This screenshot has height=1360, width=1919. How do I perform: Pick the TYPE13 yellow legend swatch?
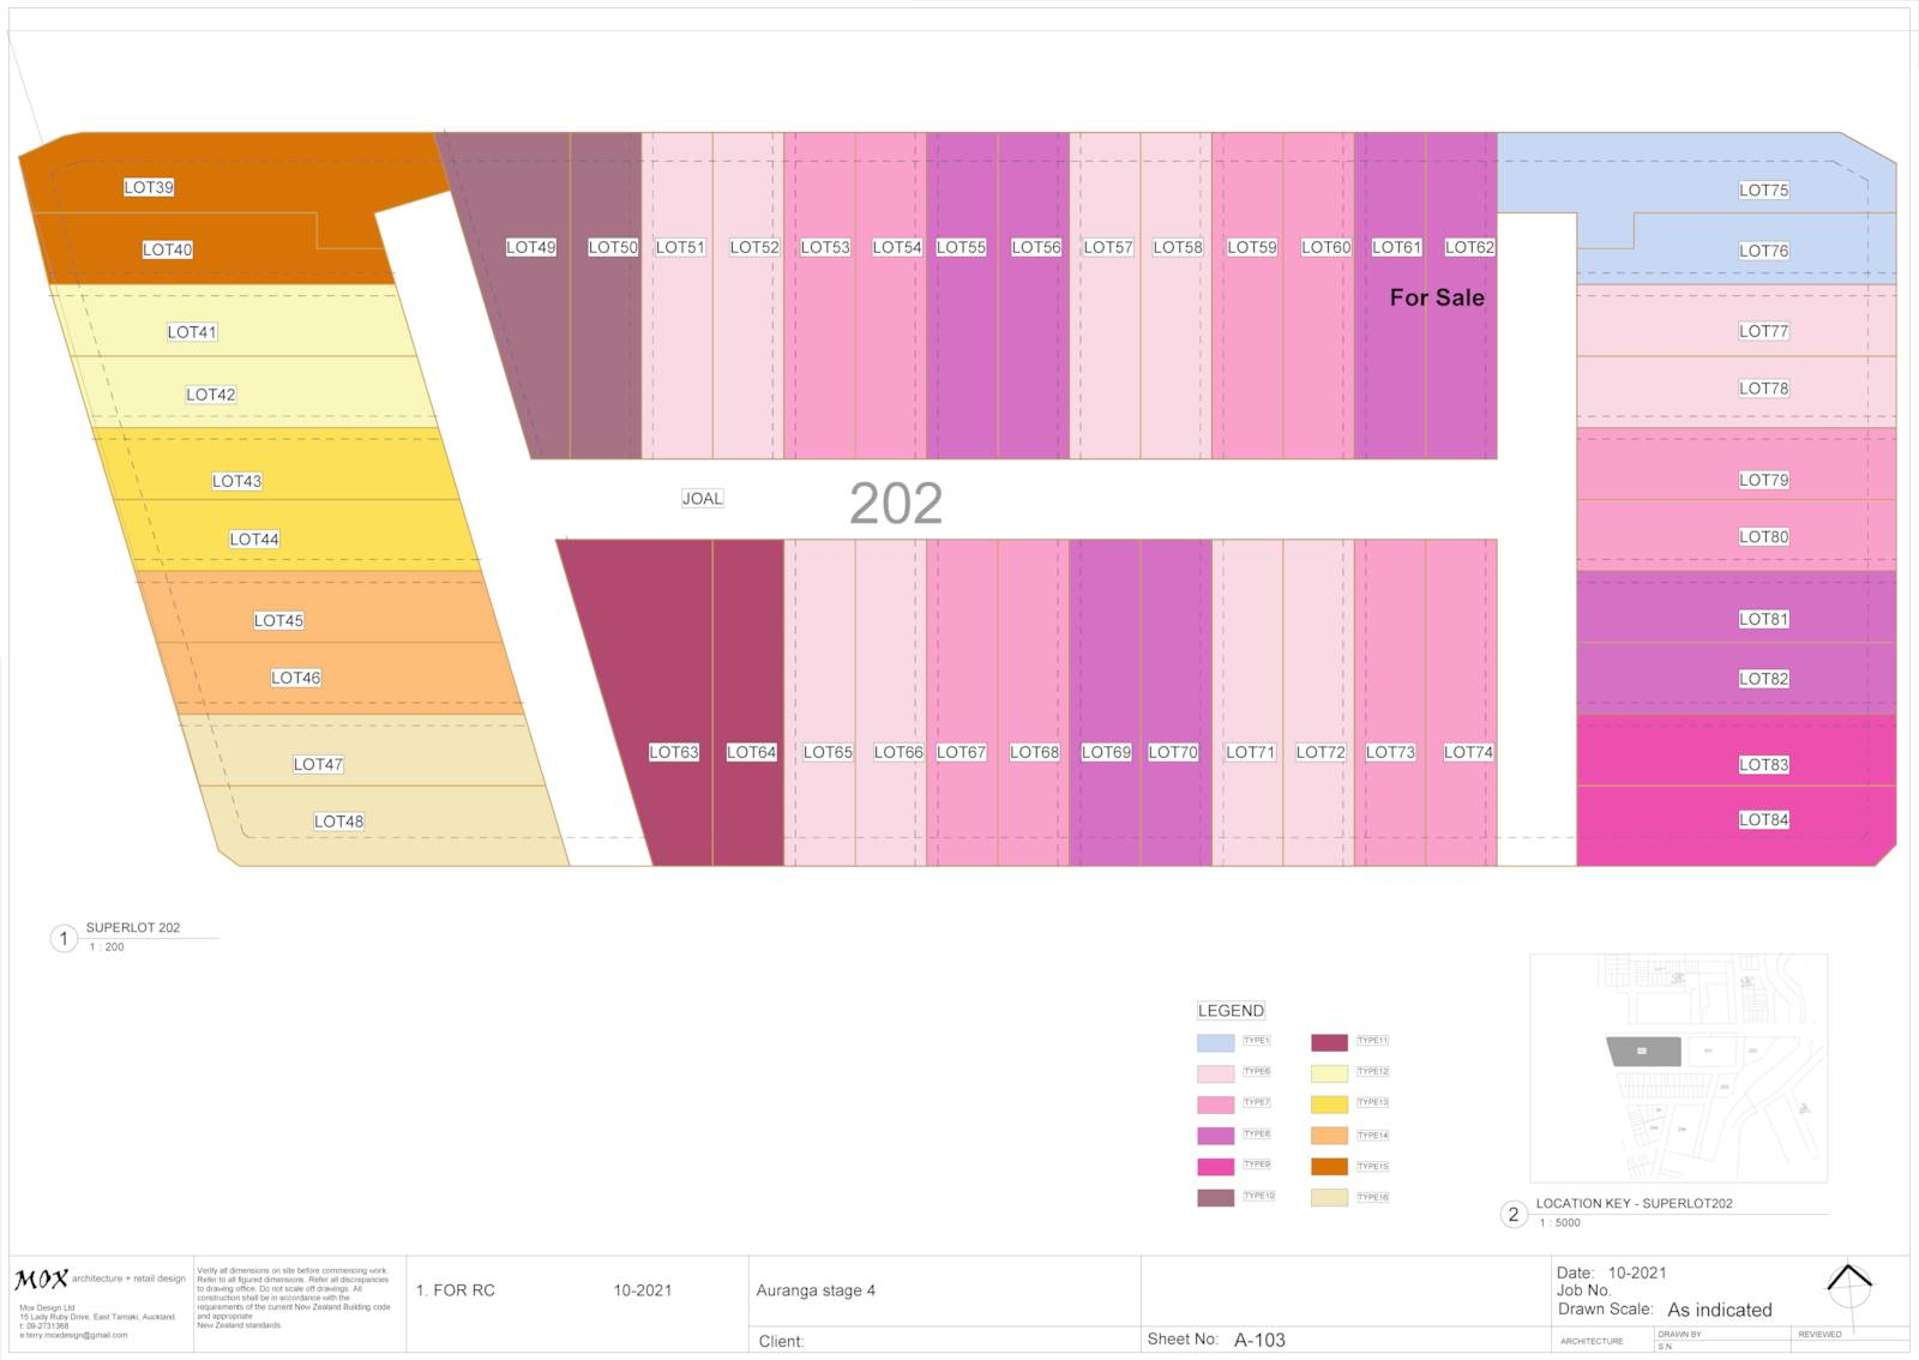(1329, 1104)
